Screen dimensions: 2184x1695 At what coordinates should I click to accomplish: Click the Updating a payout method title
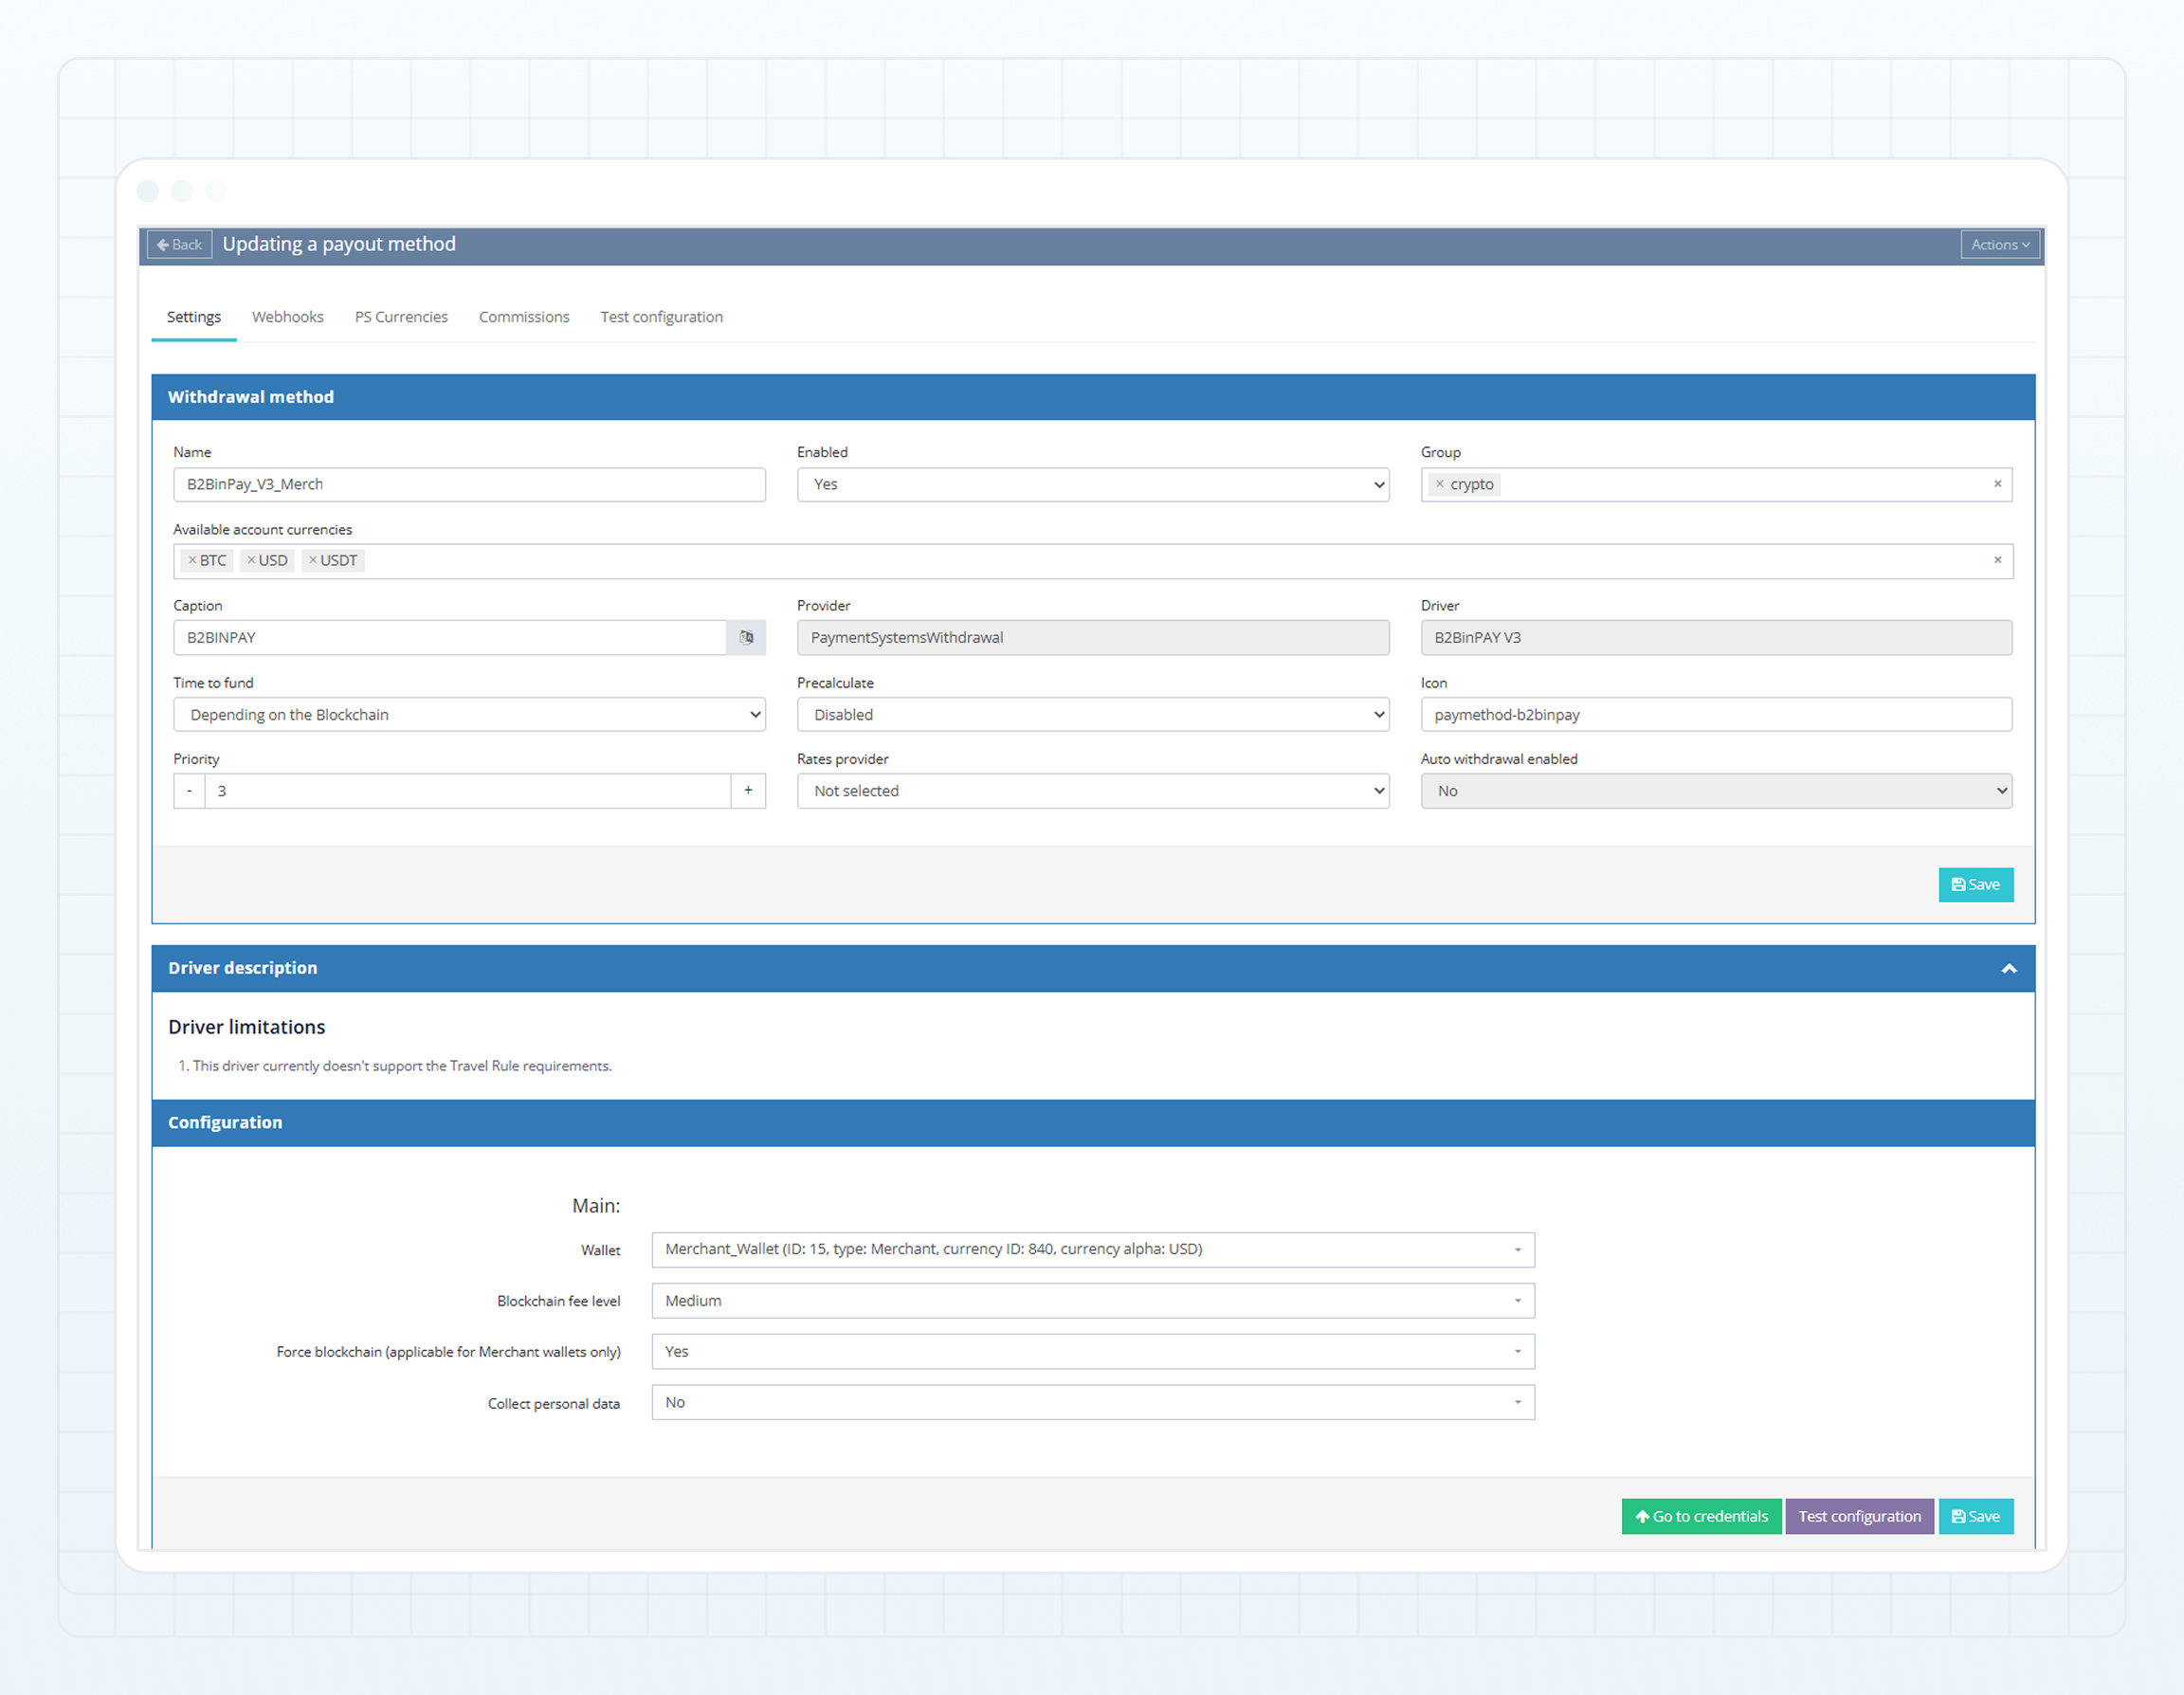point(339,245)
